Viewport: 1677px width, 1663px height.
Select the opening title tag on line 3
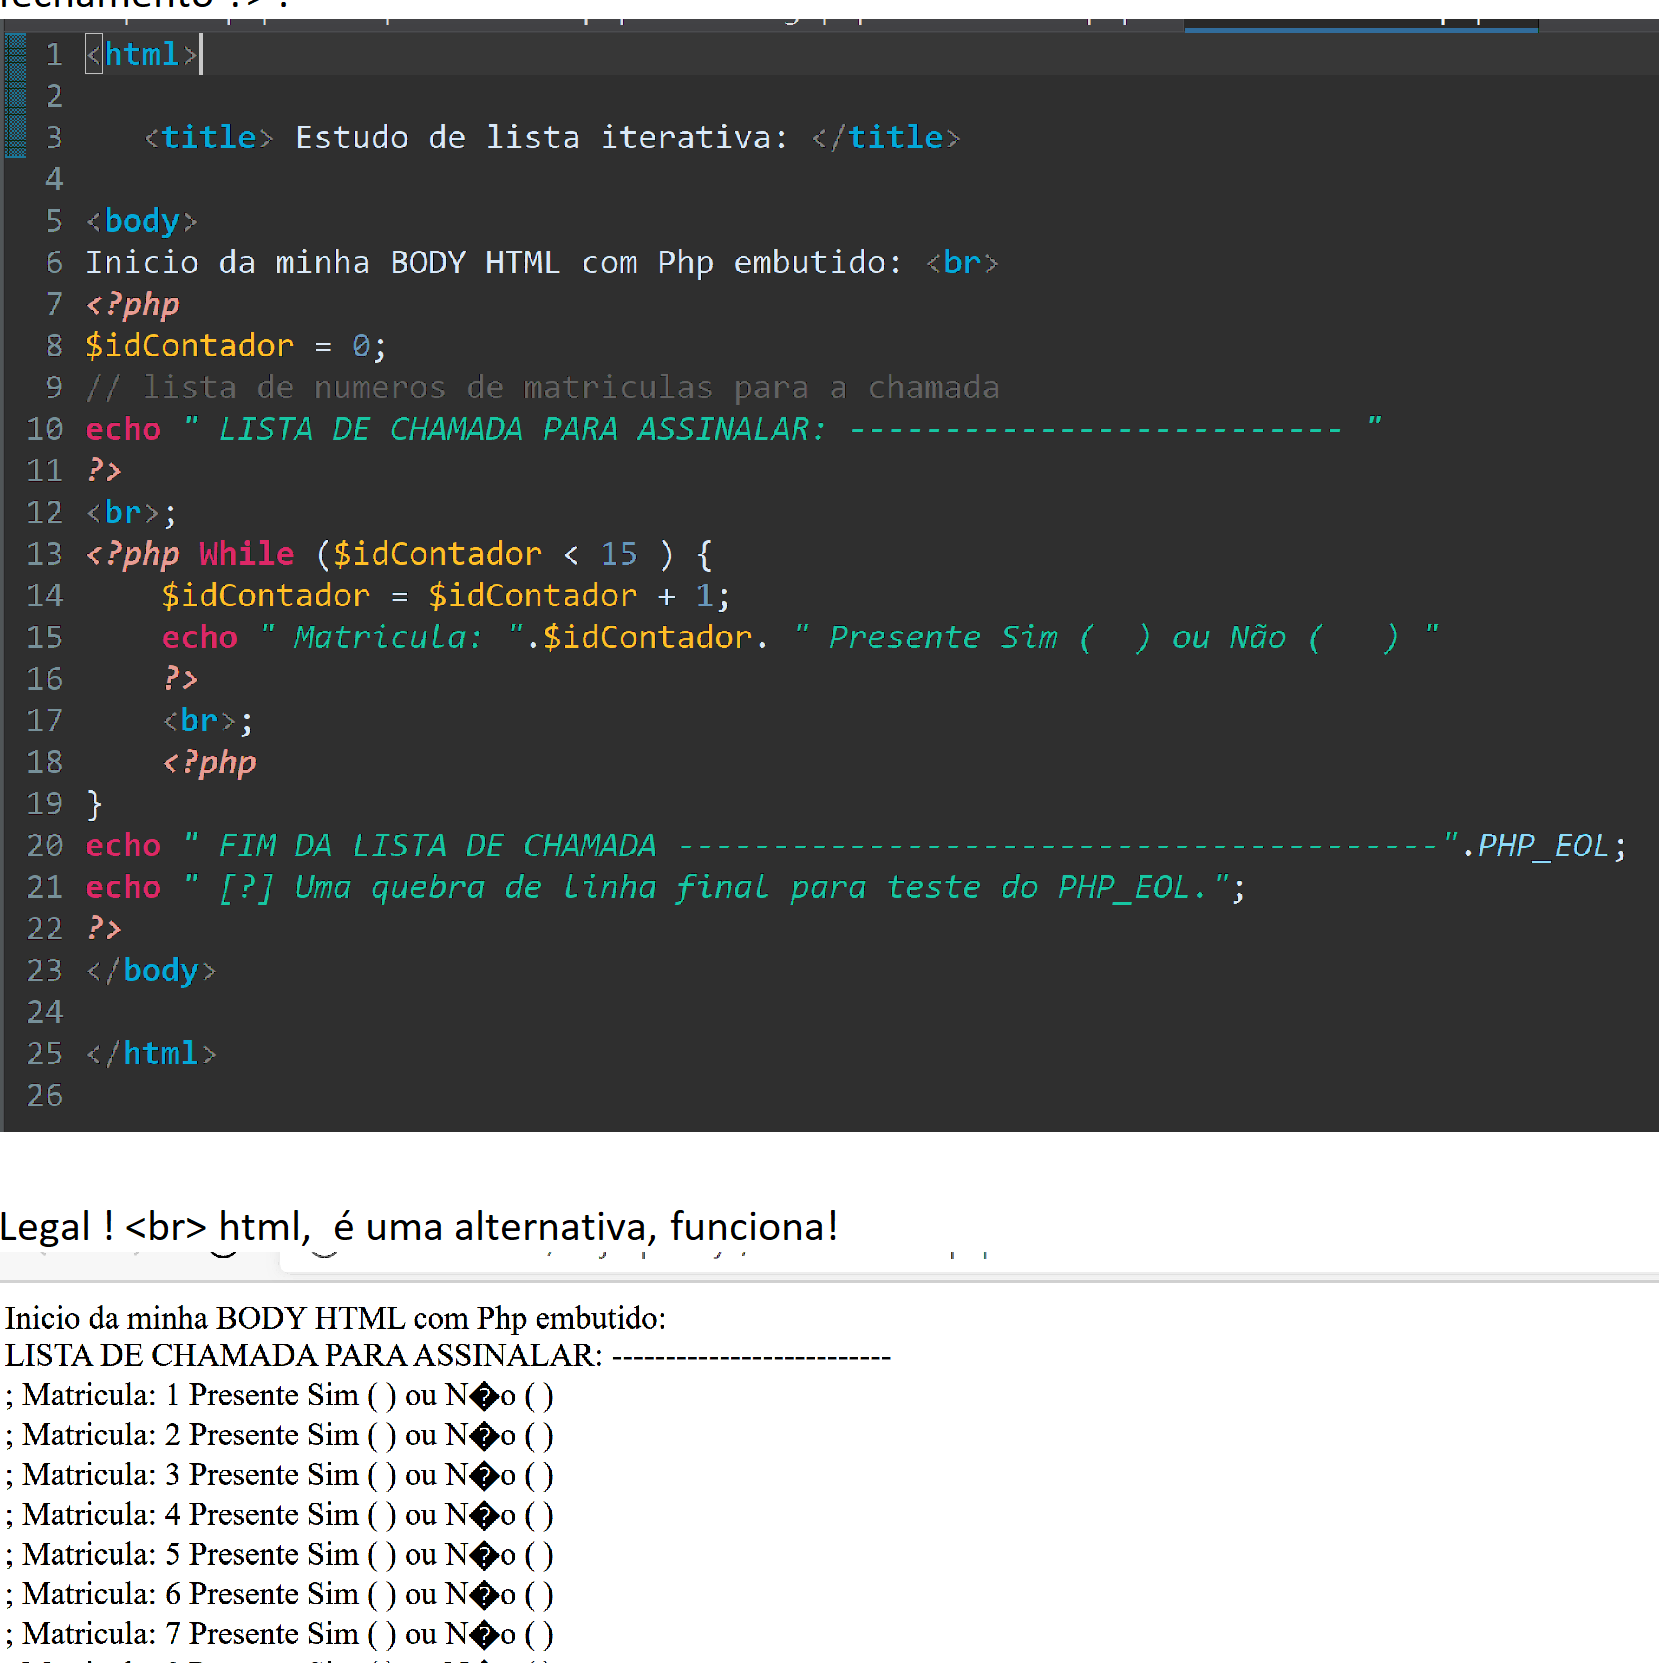coord(209,137)
